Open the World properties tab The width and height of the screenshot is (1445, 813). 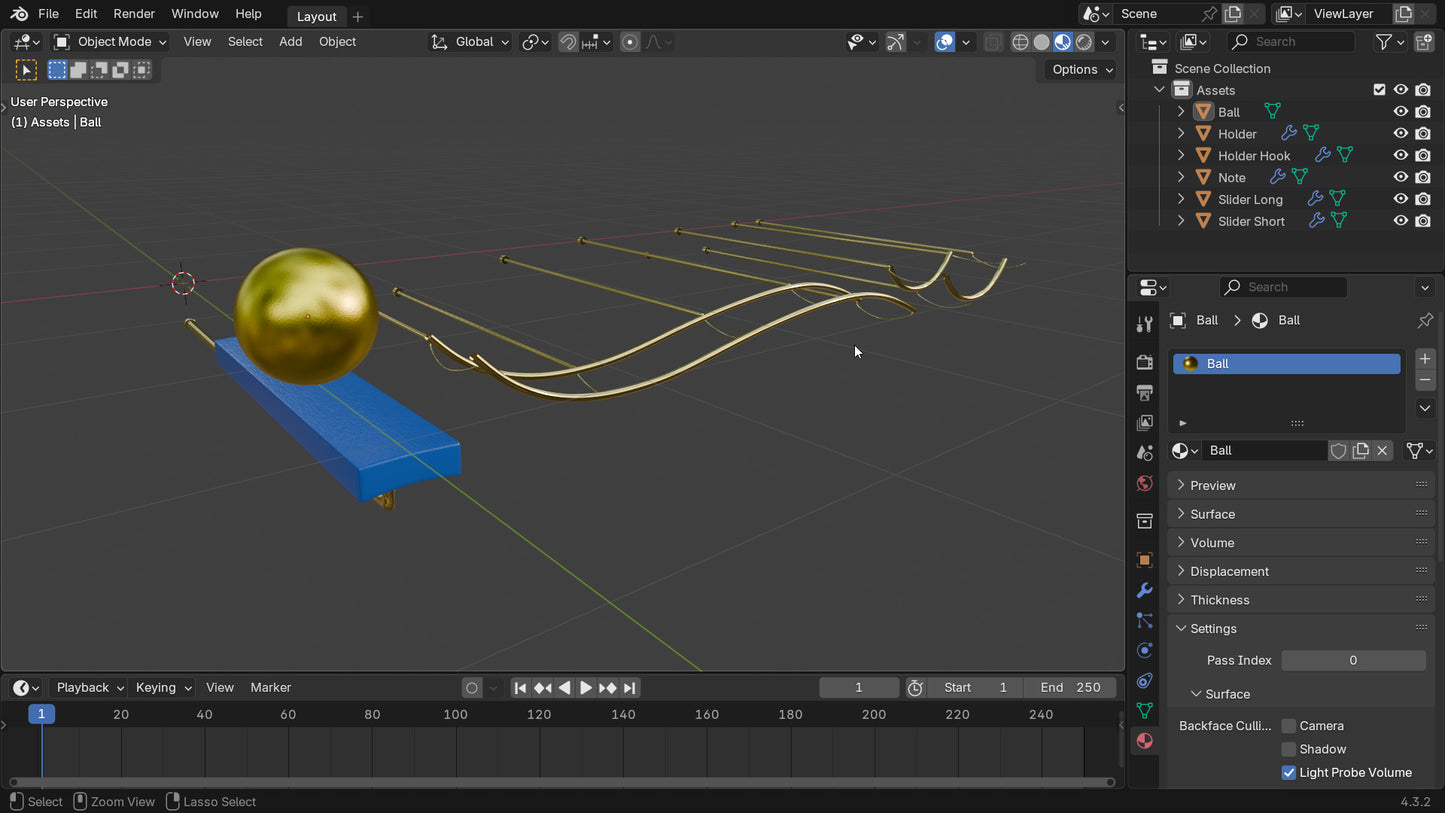[1144, 483]
